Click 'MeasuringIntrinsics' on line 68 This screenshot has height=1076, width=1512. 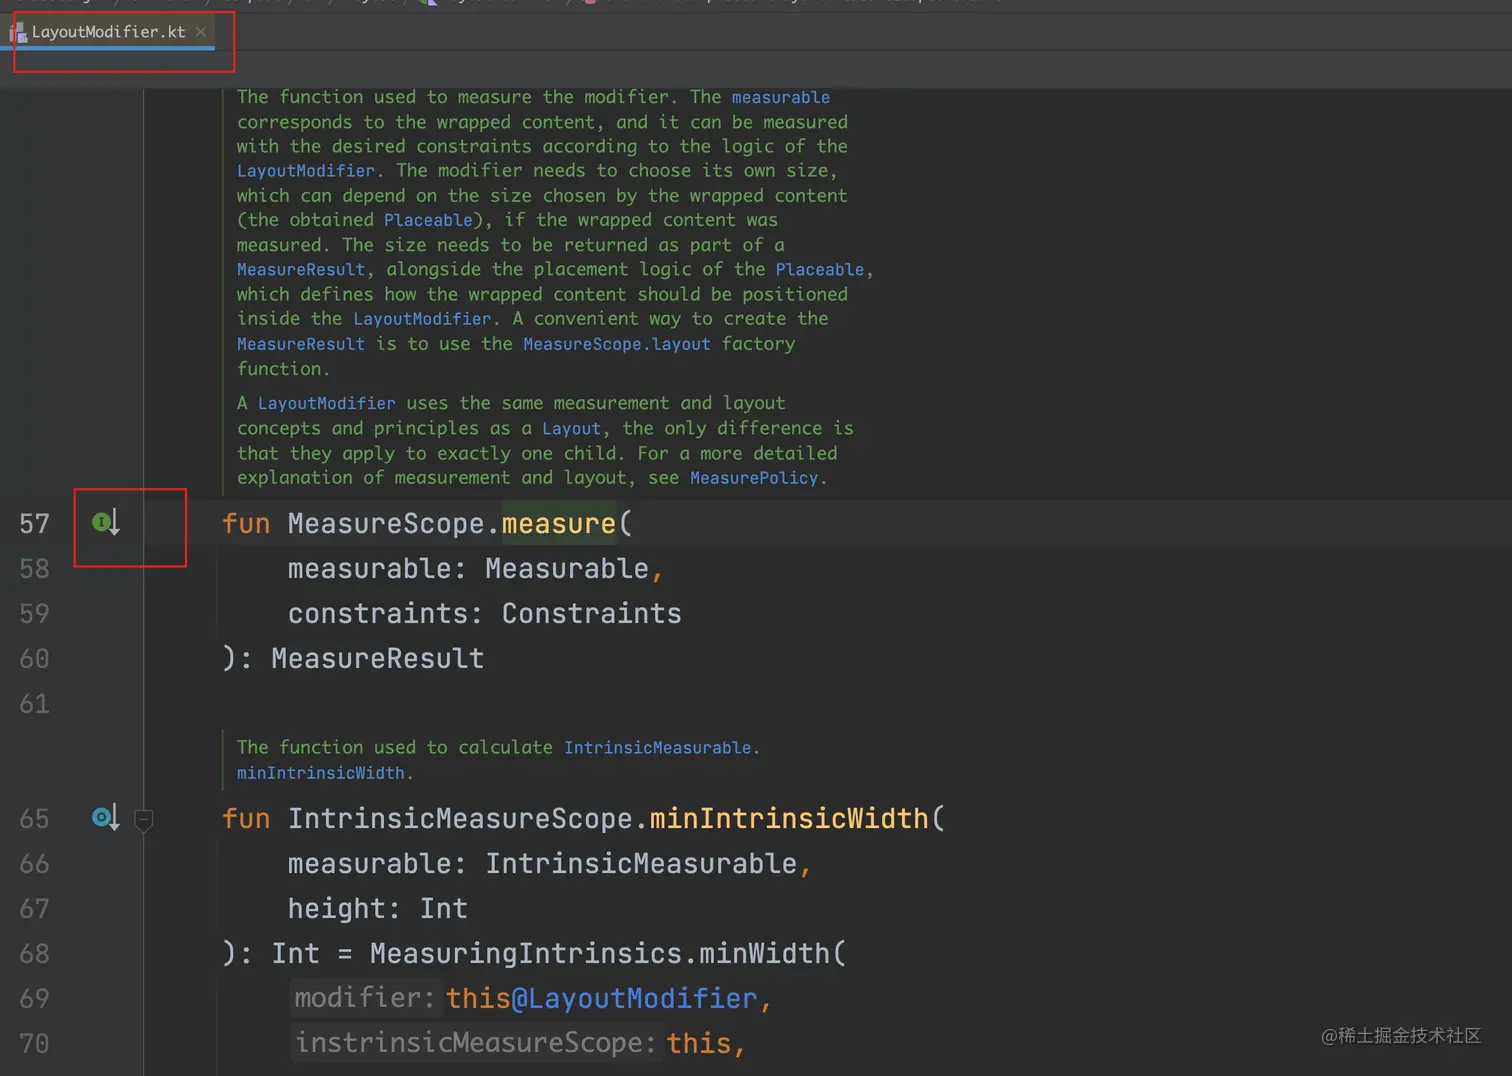(526, 953)
